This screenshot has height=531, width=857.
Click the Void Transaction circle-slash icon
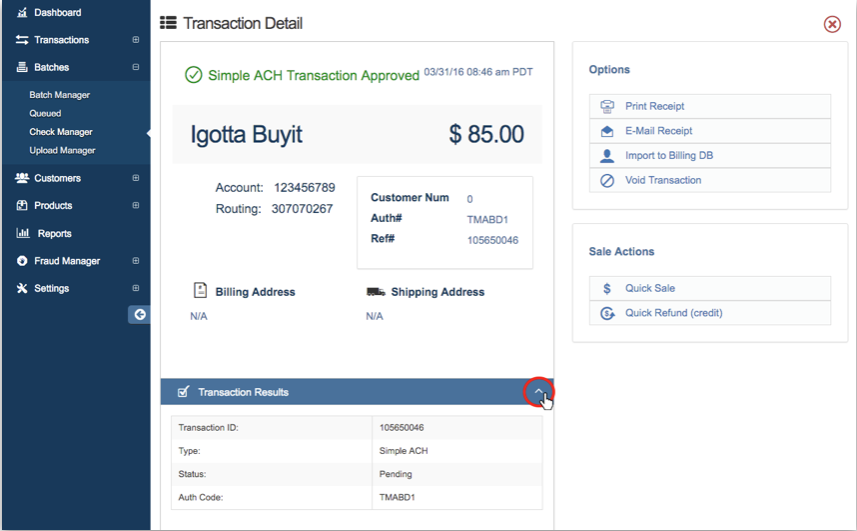tap(607, 181)
